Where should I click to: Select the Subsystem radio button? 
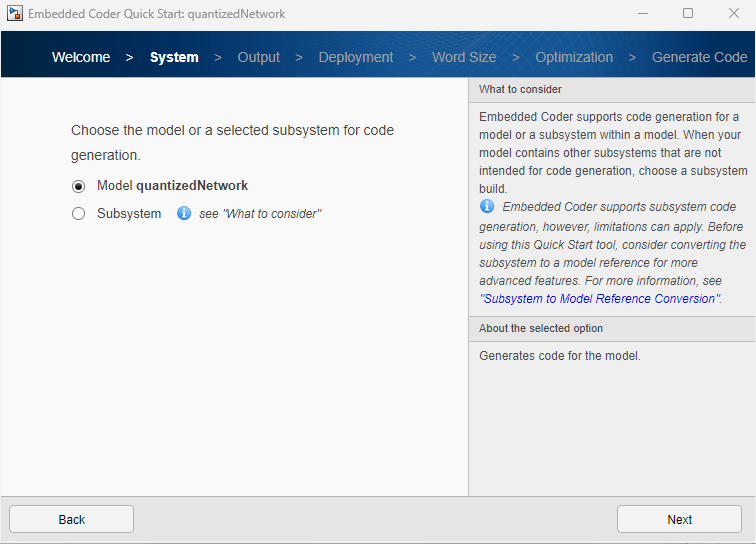[x=79, y=214]
